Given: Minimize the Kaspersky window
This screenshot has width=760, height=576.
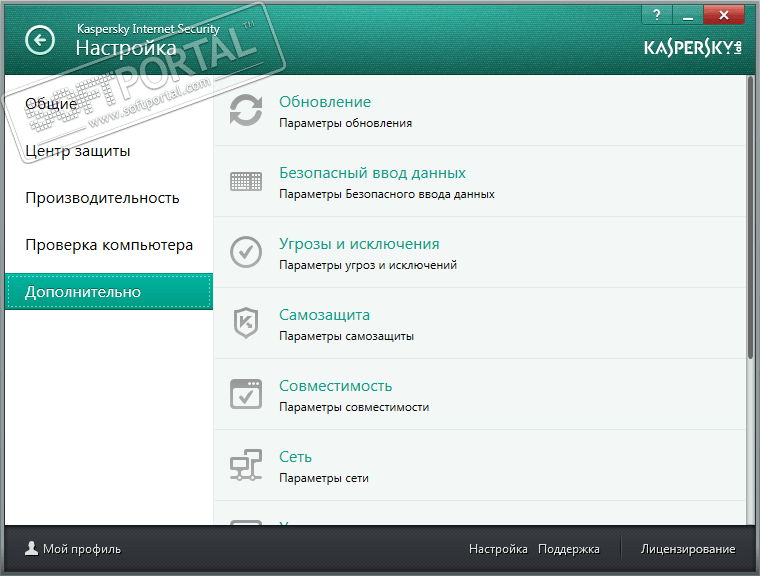Looking at the screenshot, I should pyautogui.click(x=687, y=15).
